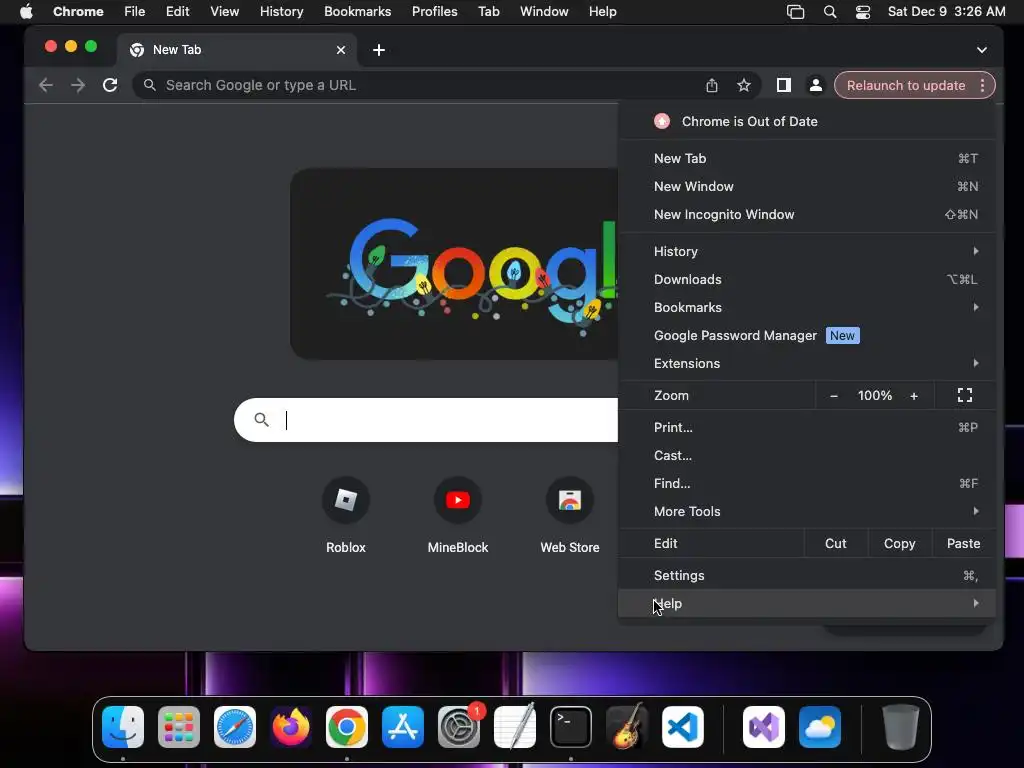Launch GarageBand from the dock

tap(626, 727)
